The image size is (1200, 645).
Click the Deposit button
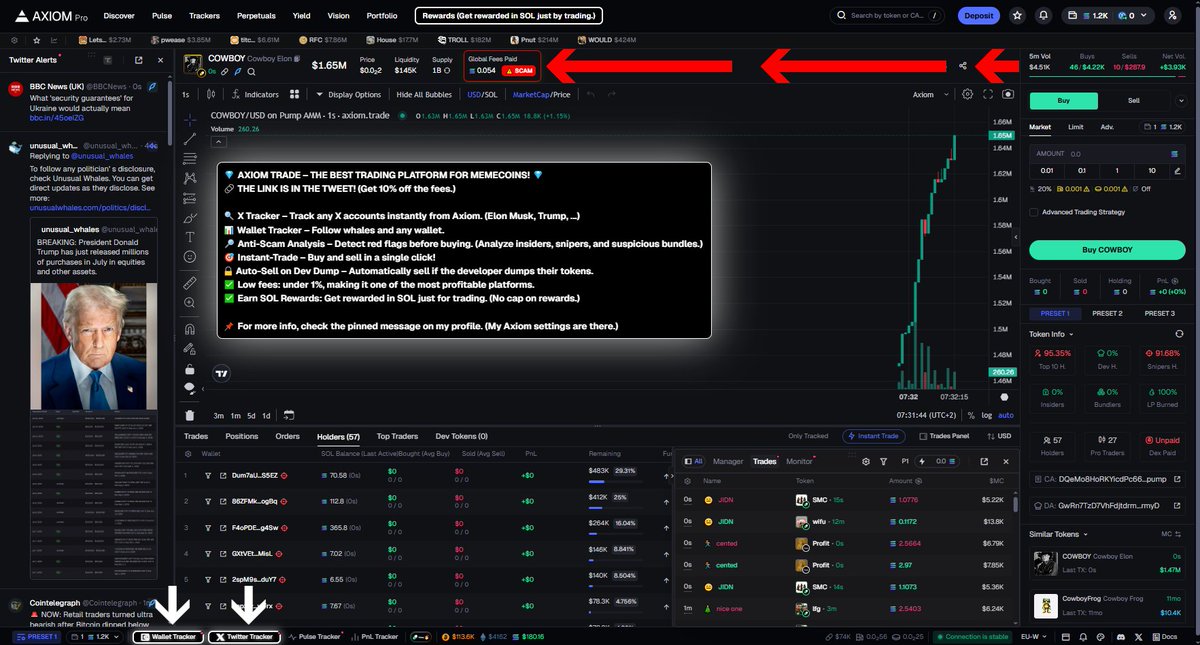tap(978, 16)
